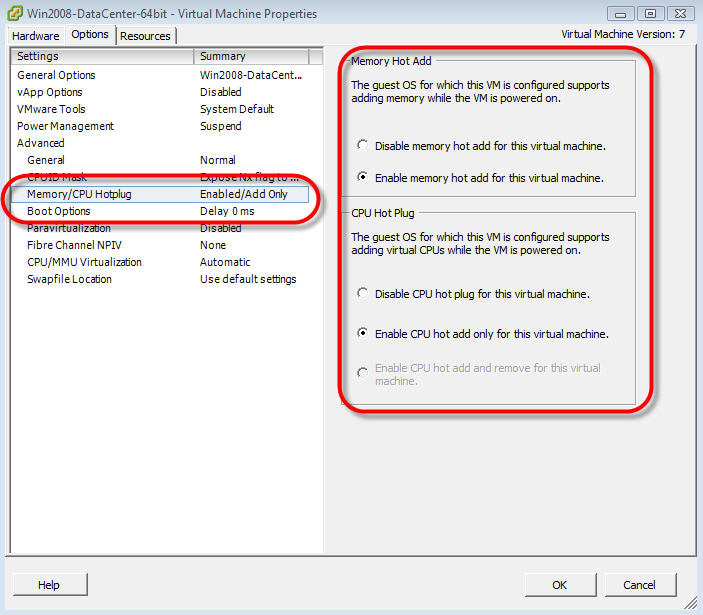Viewport: 703px width, 615px height.
Task: Select General Options in settings list
Action: (x=161, y=75)
